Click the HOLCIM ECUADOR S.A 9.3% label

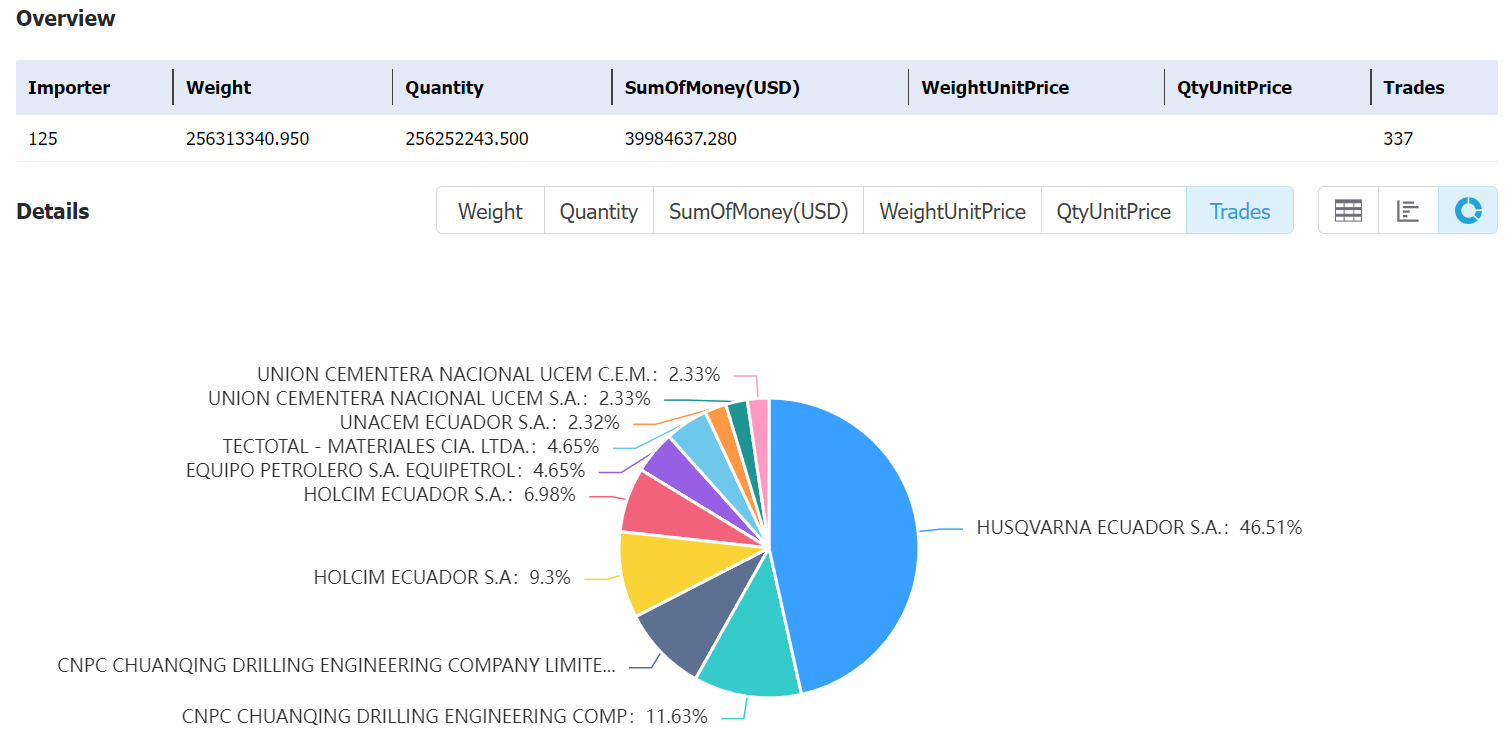click(x=442, y=577)
